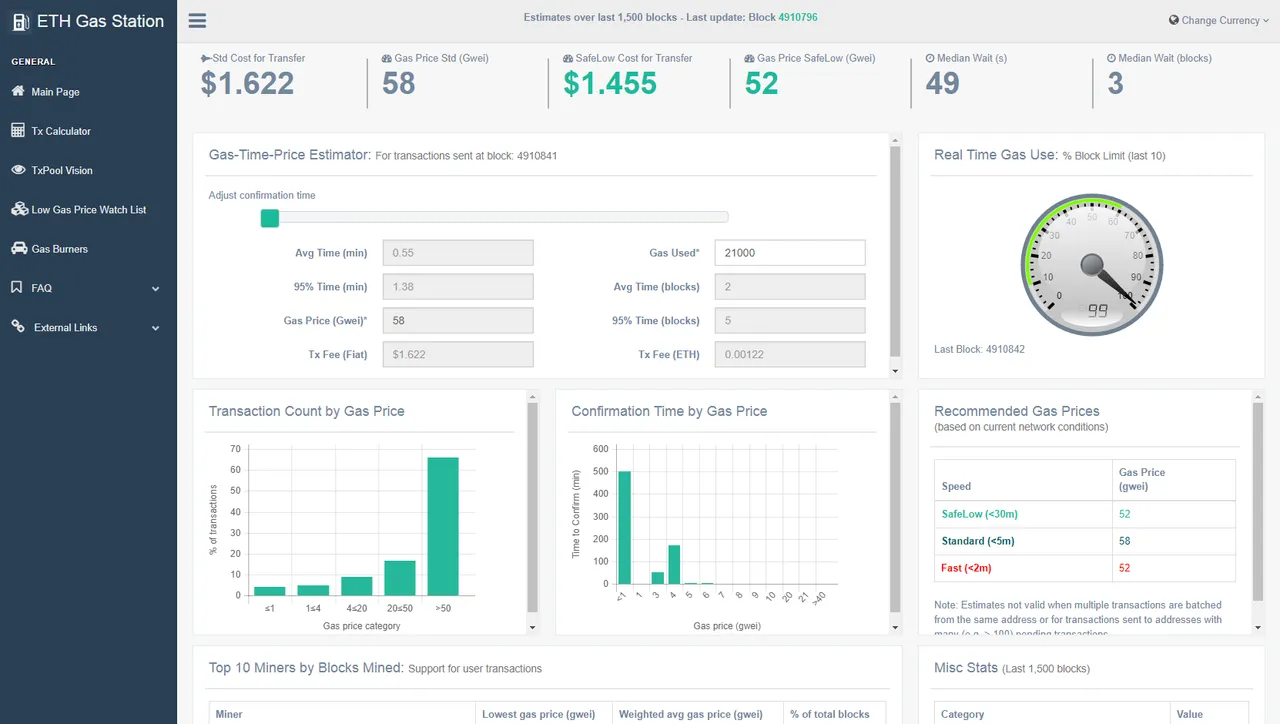Click the chain link icon beside External Links
The image size is (1280, 724).
18,326
